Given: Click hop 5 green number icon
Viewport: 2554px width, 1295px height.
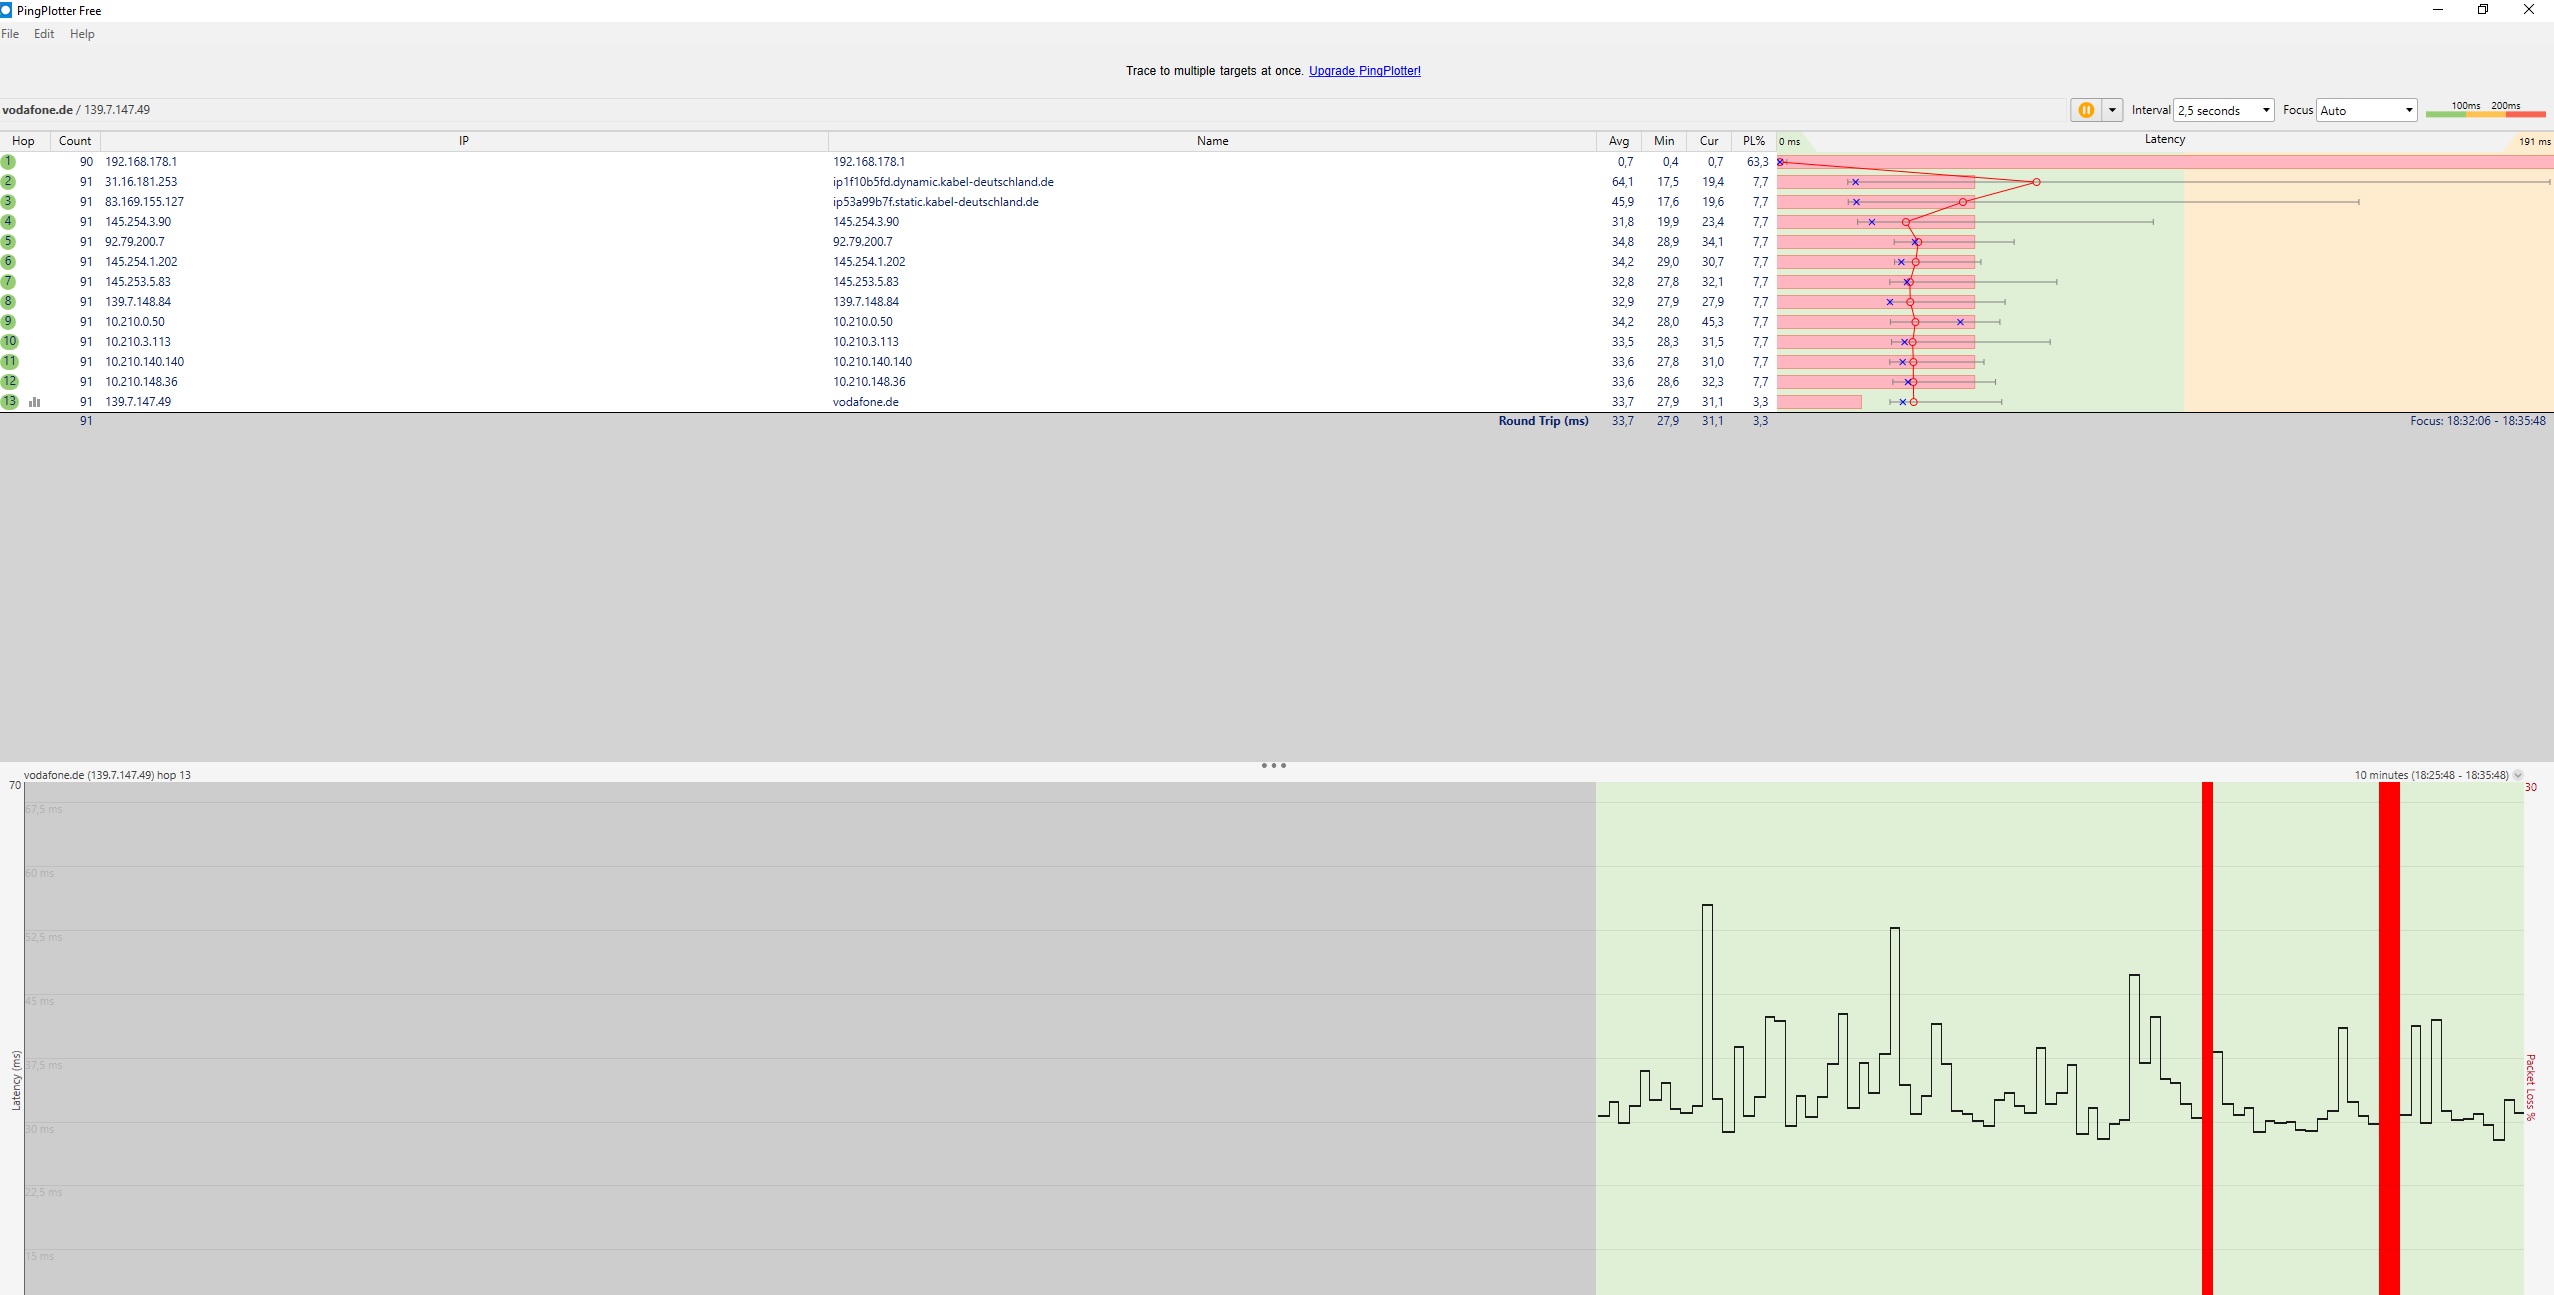Looking at the screenshot, I should click(8, 242).
